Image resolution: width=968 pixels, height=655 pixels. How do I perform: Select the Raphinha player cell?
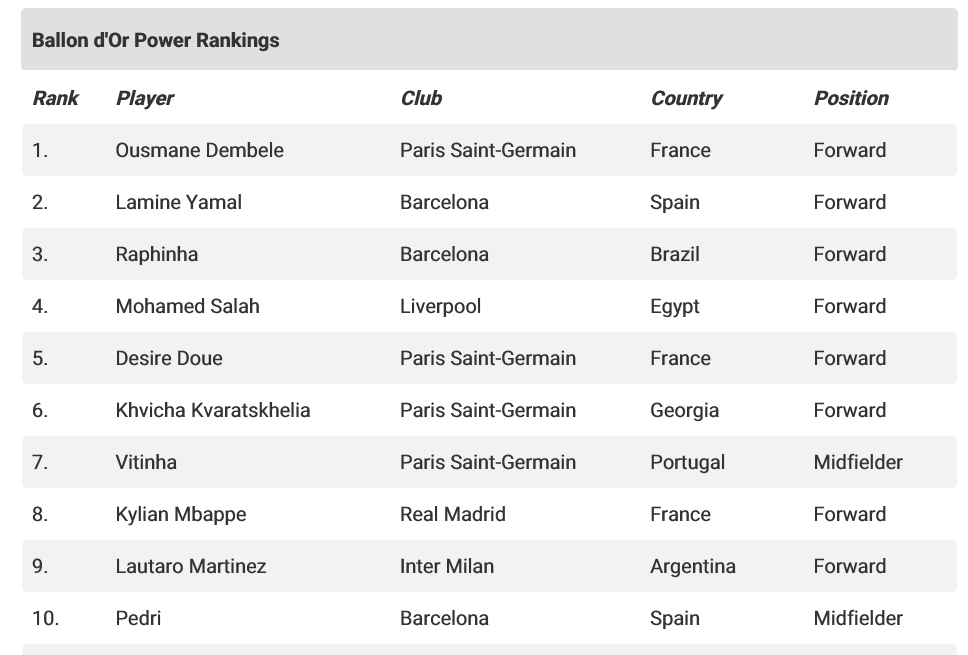pos(157,254)
